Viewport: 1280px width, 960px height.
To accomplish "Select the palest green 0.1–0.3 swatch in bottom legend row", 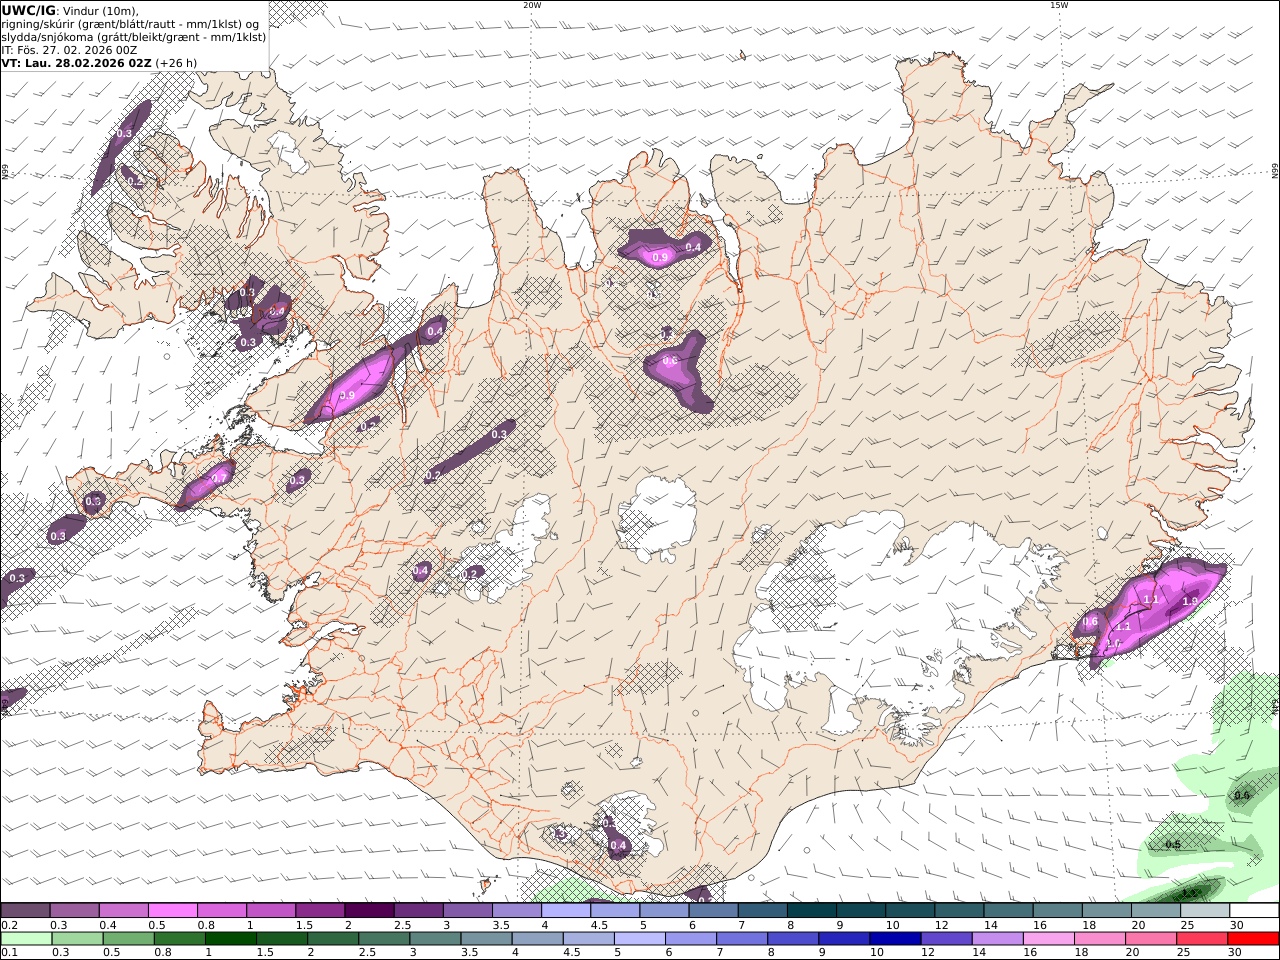I will point(26,939).
